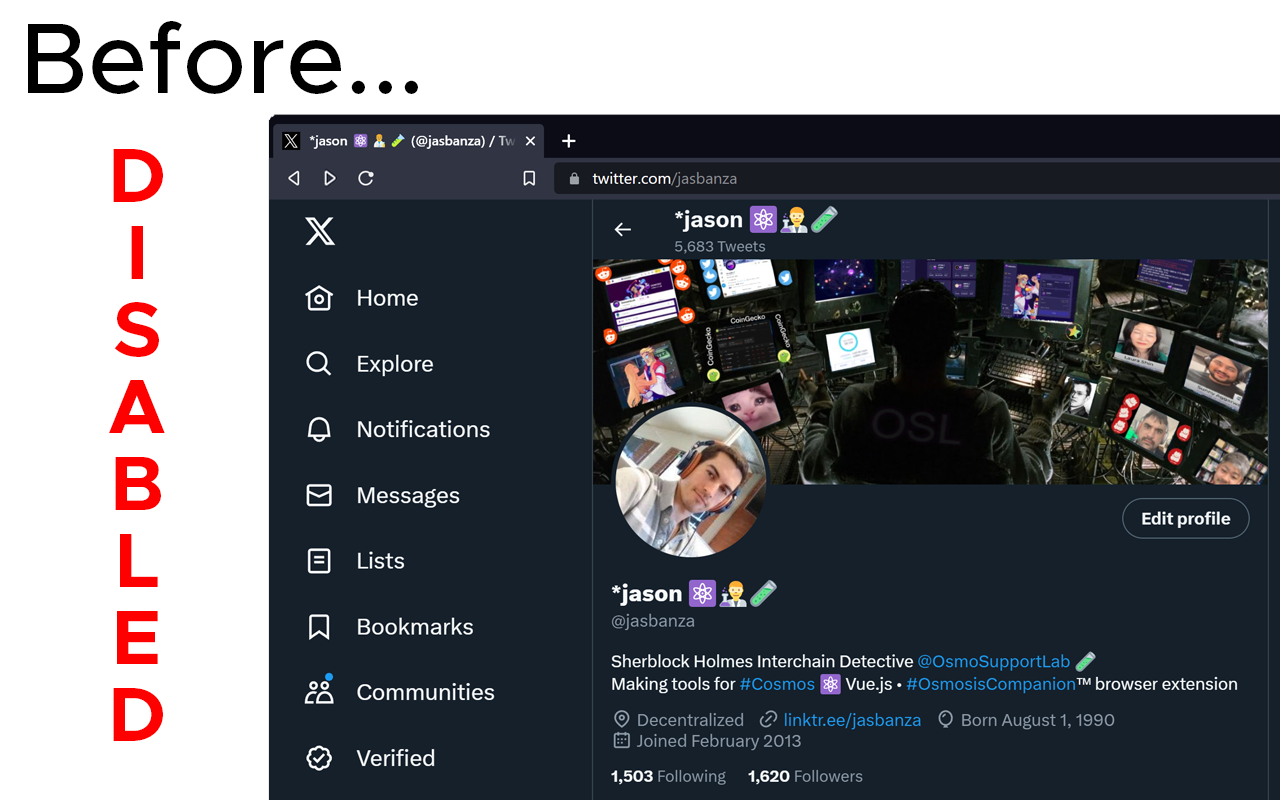Click the padlock site security icon
Image resolution: width=1280 pixels, height=800 pixels.
coord(574,179)
